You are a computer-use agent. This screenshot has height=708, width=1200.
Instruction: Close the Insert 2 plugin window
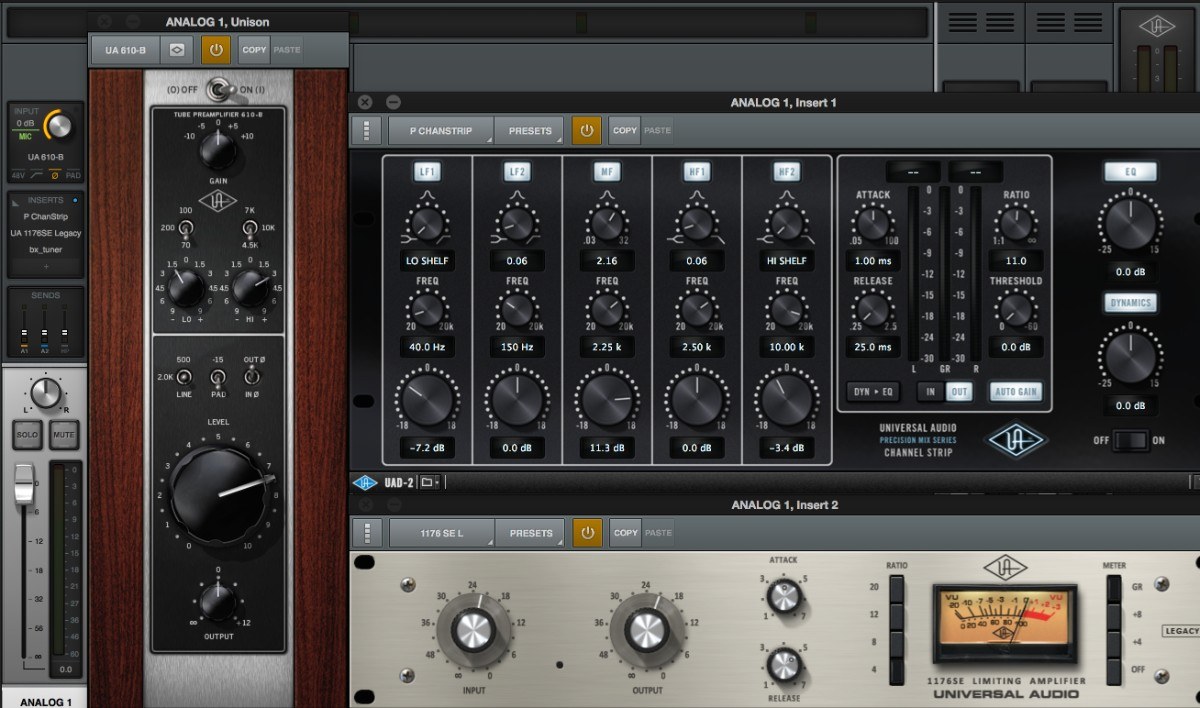pos(365,504)
